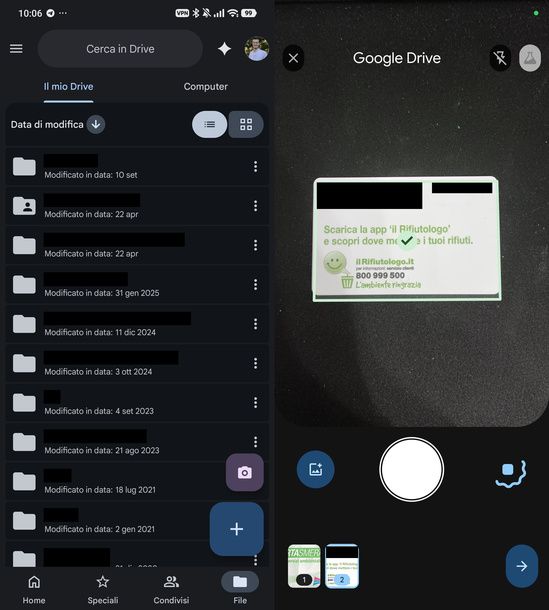Go to File in bottom navigation
The height and width of the screenshot is (610, 549).
click(x=240, y=589)
